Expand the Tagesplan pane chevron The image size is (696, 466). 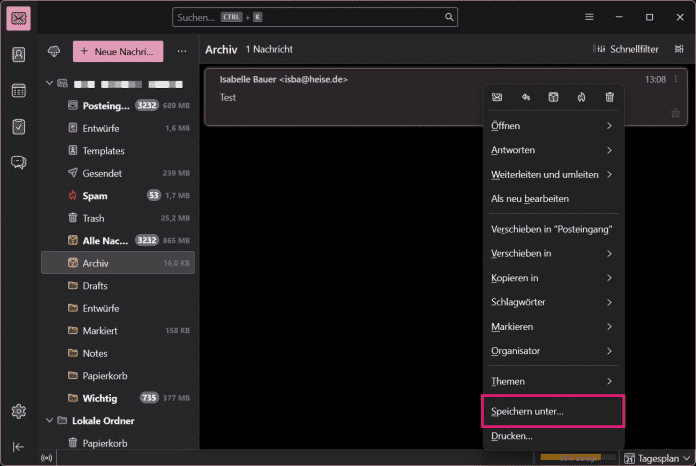coord(685,458)
